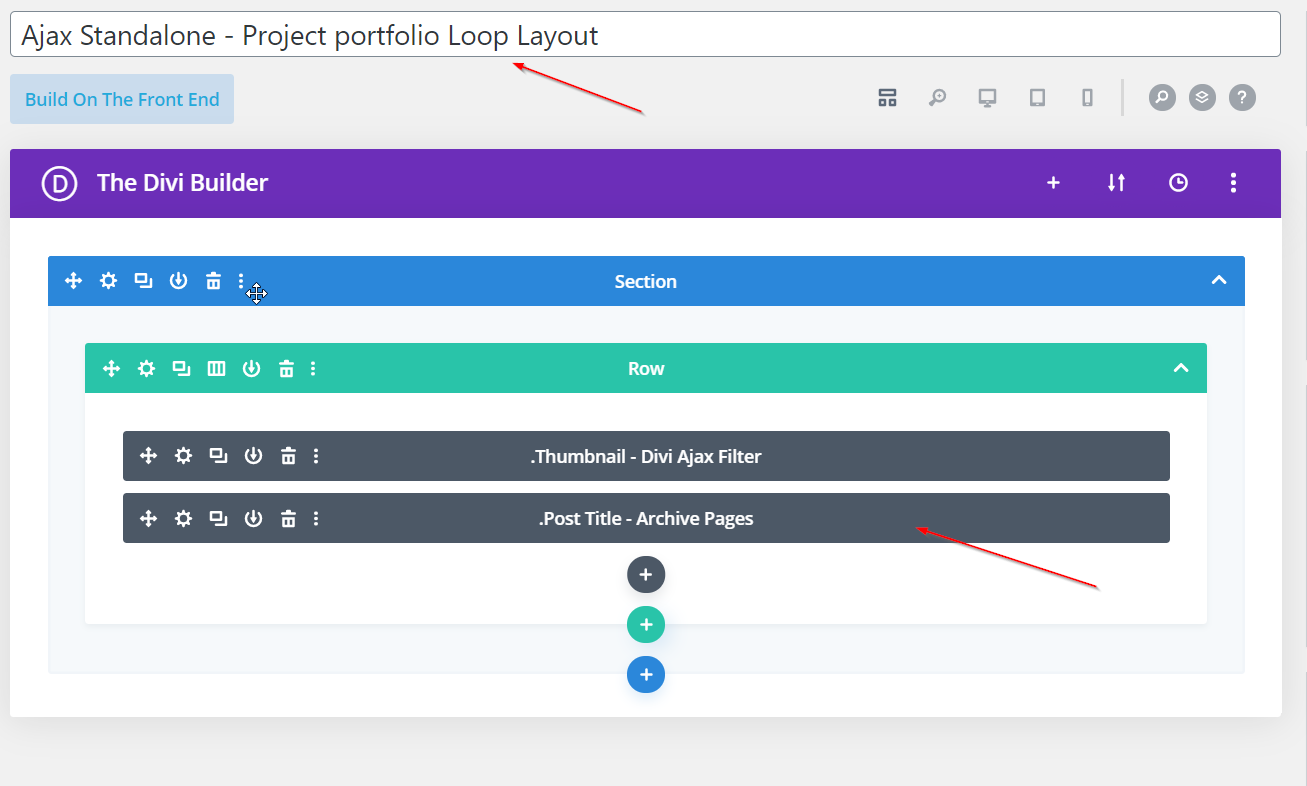Viewport: 1307px width, 786px height.
Task: Collapse the Section using chevron
Action: (1218, 280)
